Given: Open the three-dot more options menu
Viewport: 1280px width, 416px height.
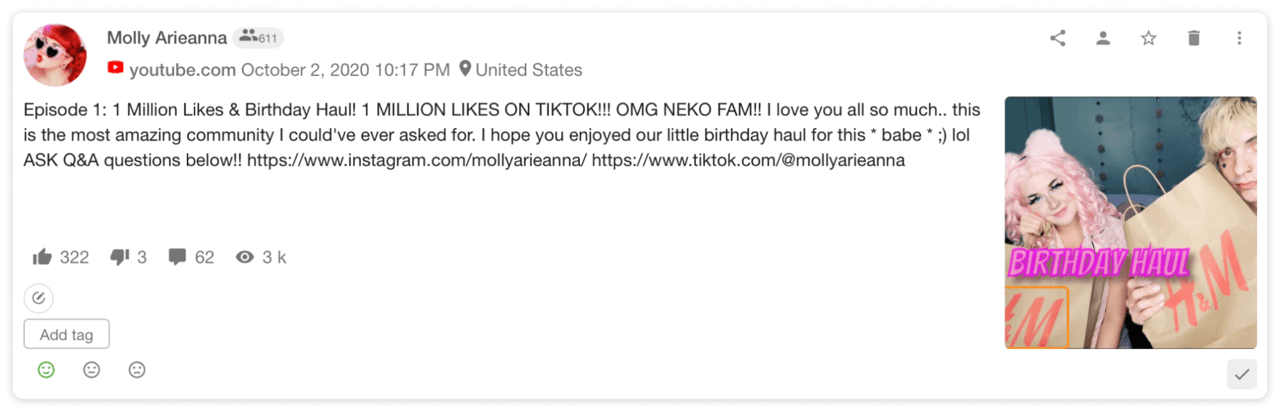Looking at the screenshot, I should [x=1239, y=38].
